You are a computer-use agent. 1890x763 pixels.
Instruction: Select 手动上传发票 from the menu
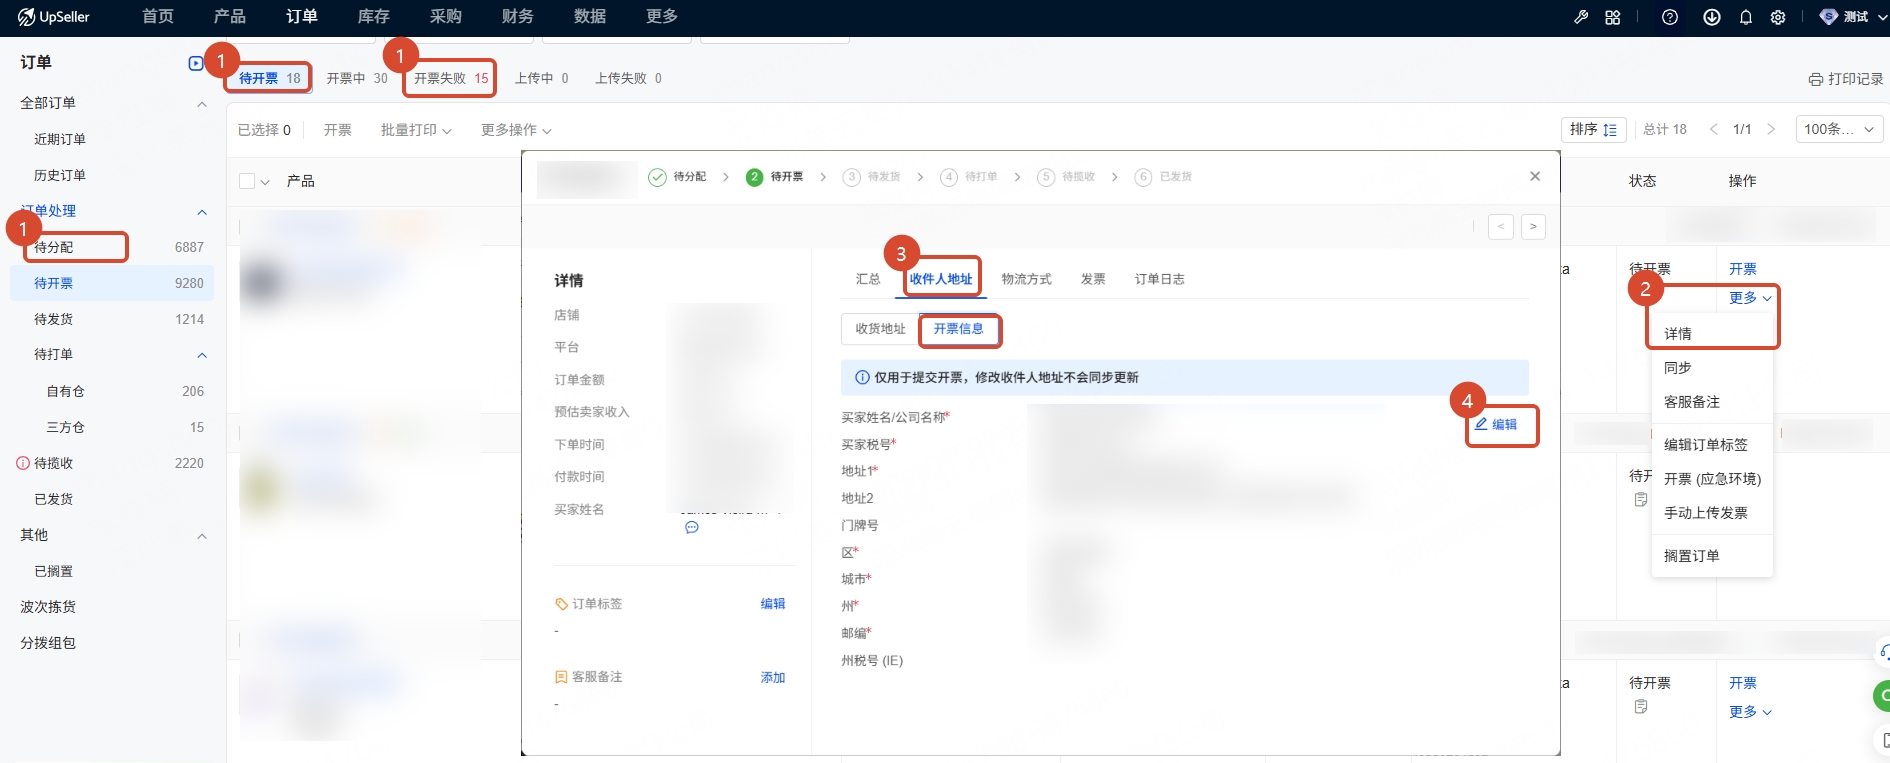coord(1706,513)
